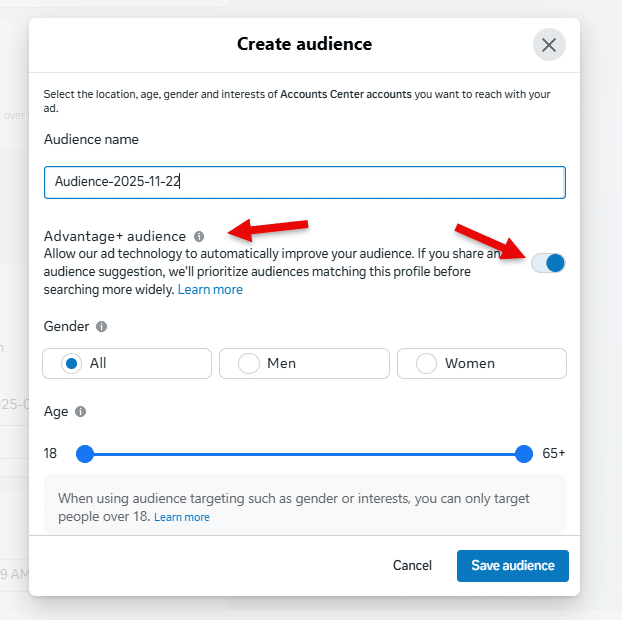Open Learn more link in age notice
Image resolution: width=622 pixels, height=620 pixels.
point(182,517)
